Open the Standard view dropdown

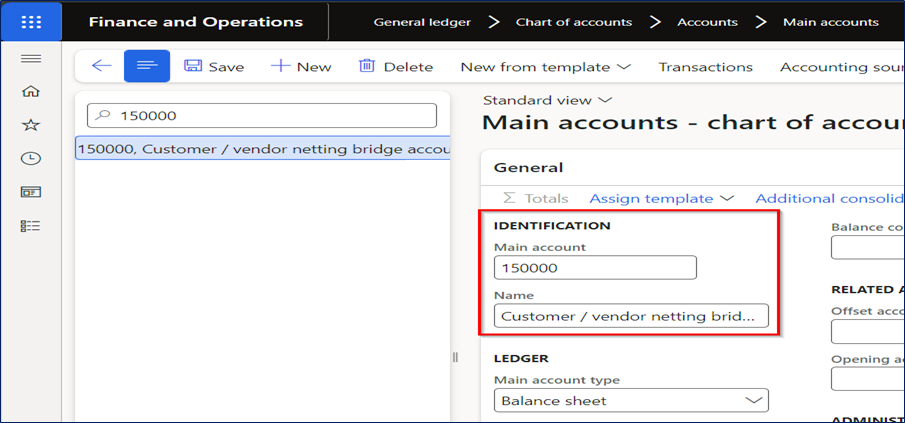547,100
